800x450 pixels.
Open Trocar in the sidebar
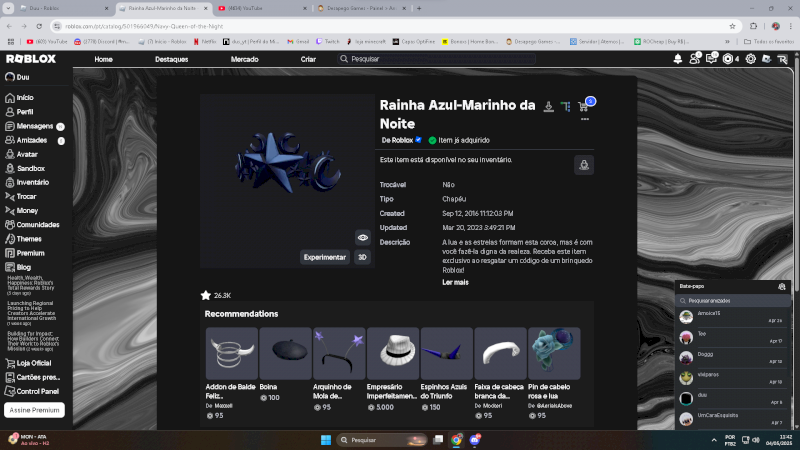click(x=21, y=196)
